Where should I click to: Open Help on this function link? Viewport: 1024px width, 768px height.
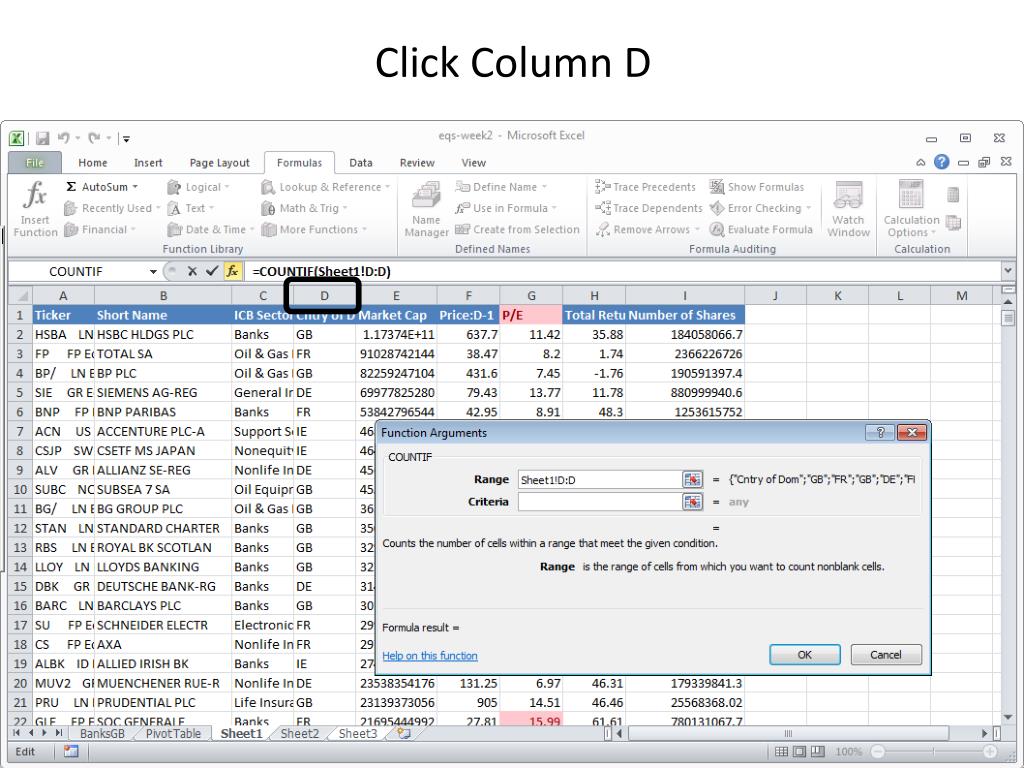point(430,656)
